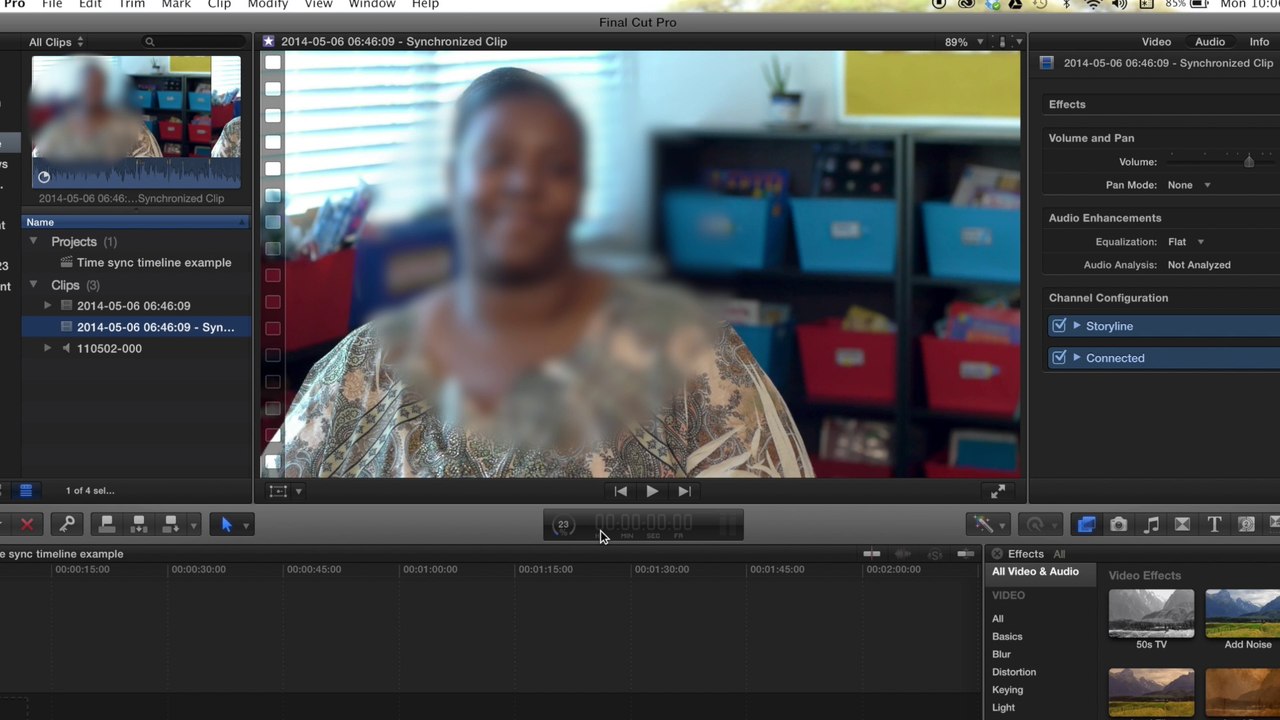1280x720 pixels.
Task: Show the Effects browser blue icon
Action: pyautogui.click(x=1086, y=524)
